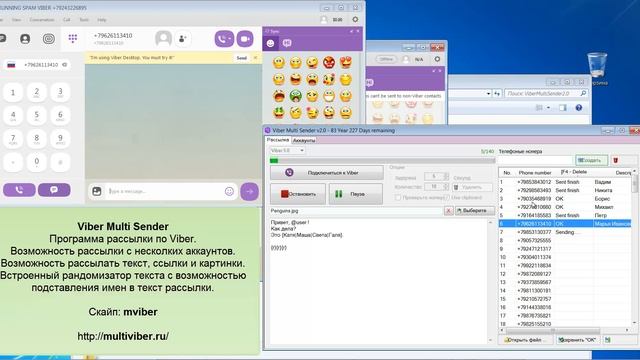The width and height of the screenshot is (640, 360).
Task: Open the Tools menu in Viber
Action: click(84, 20)
